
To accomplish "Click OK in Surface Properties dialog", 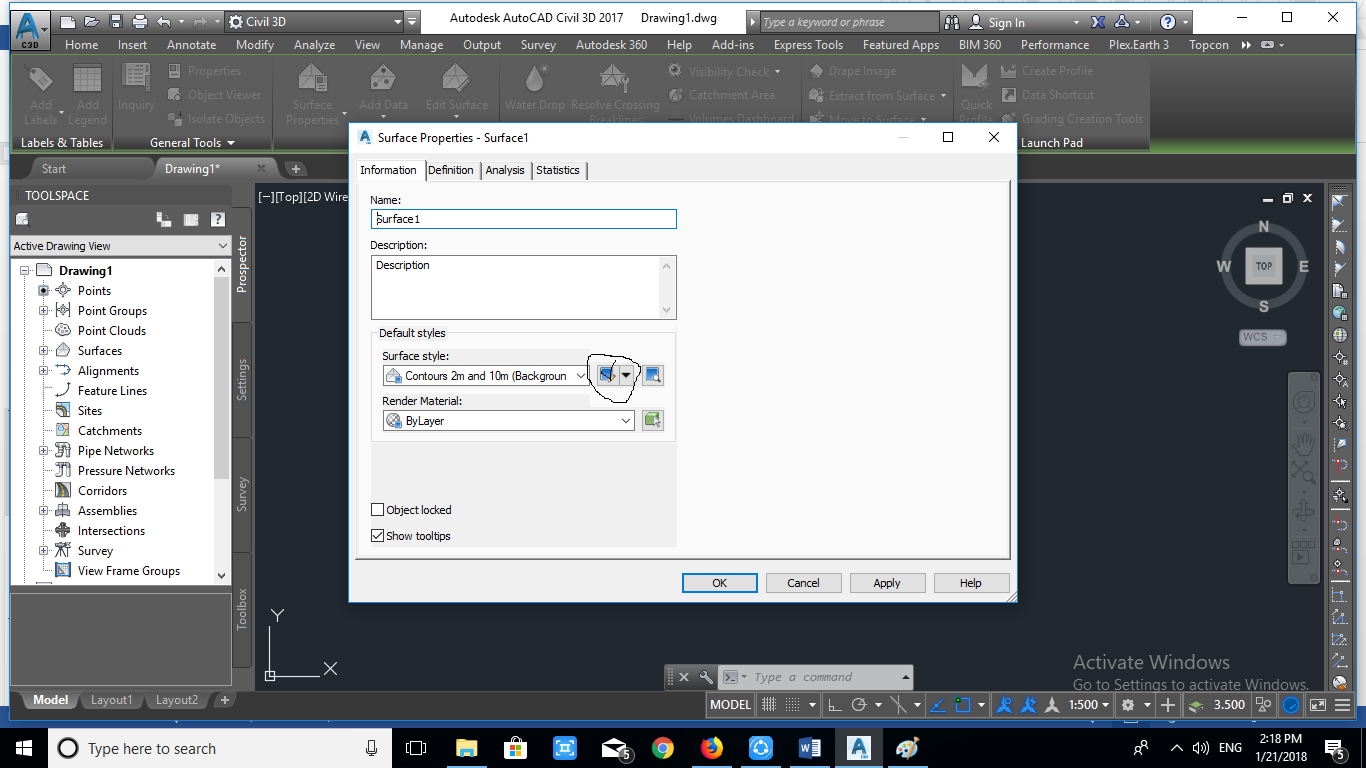I will 720,583.
